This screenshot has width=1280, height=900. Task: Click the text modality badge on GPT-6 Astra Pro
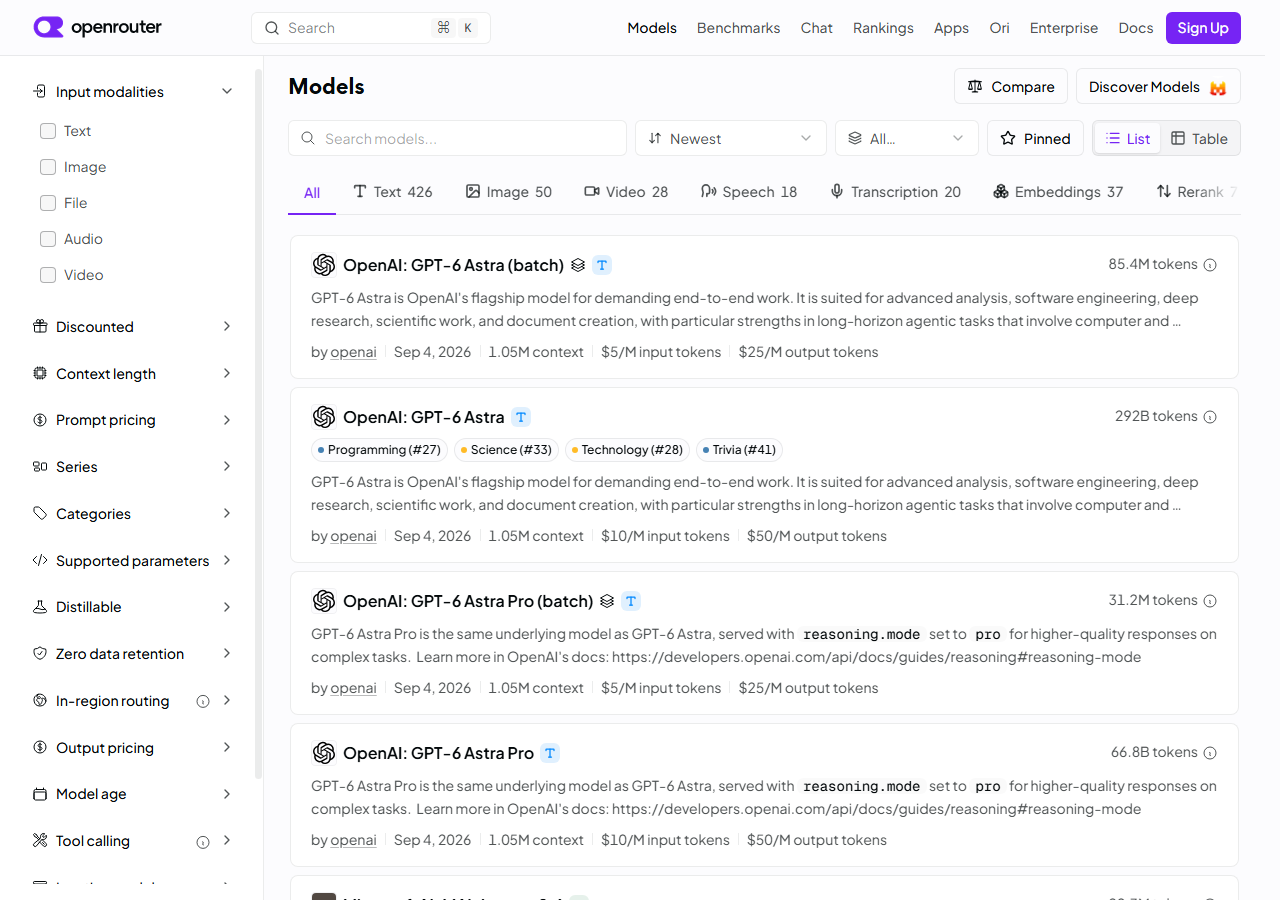(550, 753)
